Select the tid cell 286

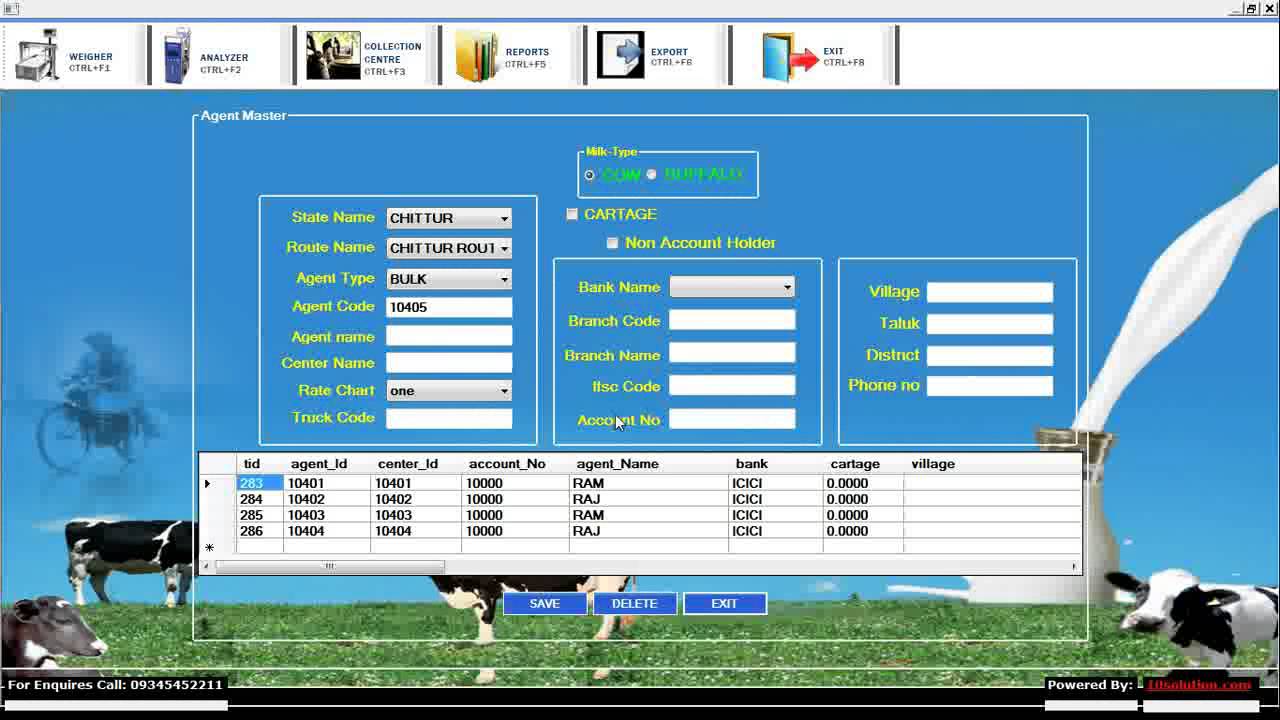click(x=260, y=531)
